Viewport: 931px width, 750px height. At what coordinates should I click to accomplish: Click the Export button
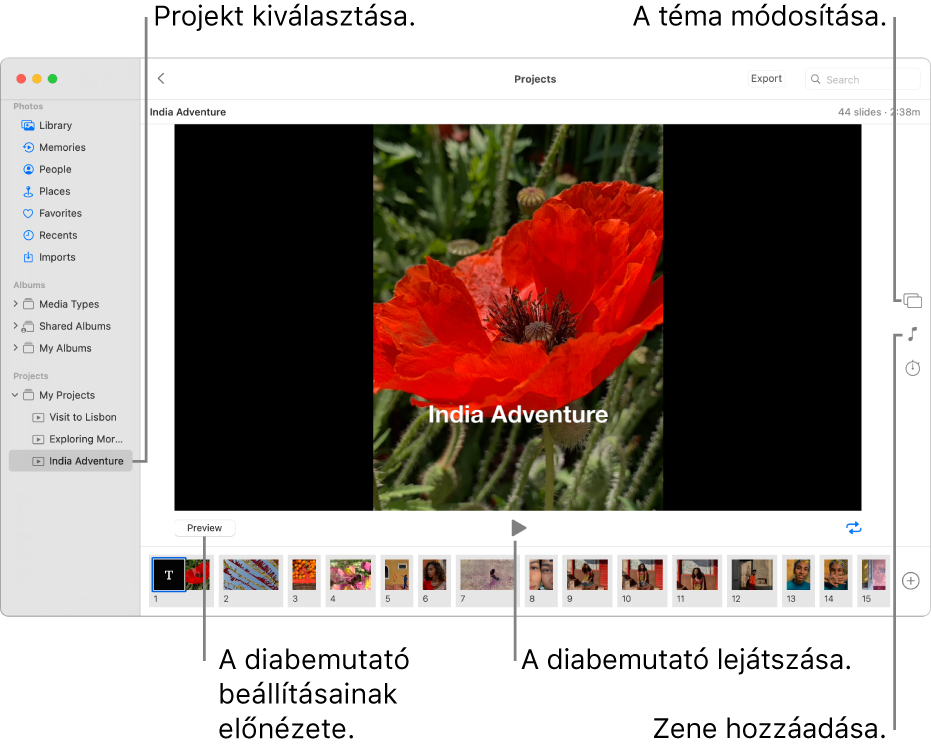click(766, 78)
